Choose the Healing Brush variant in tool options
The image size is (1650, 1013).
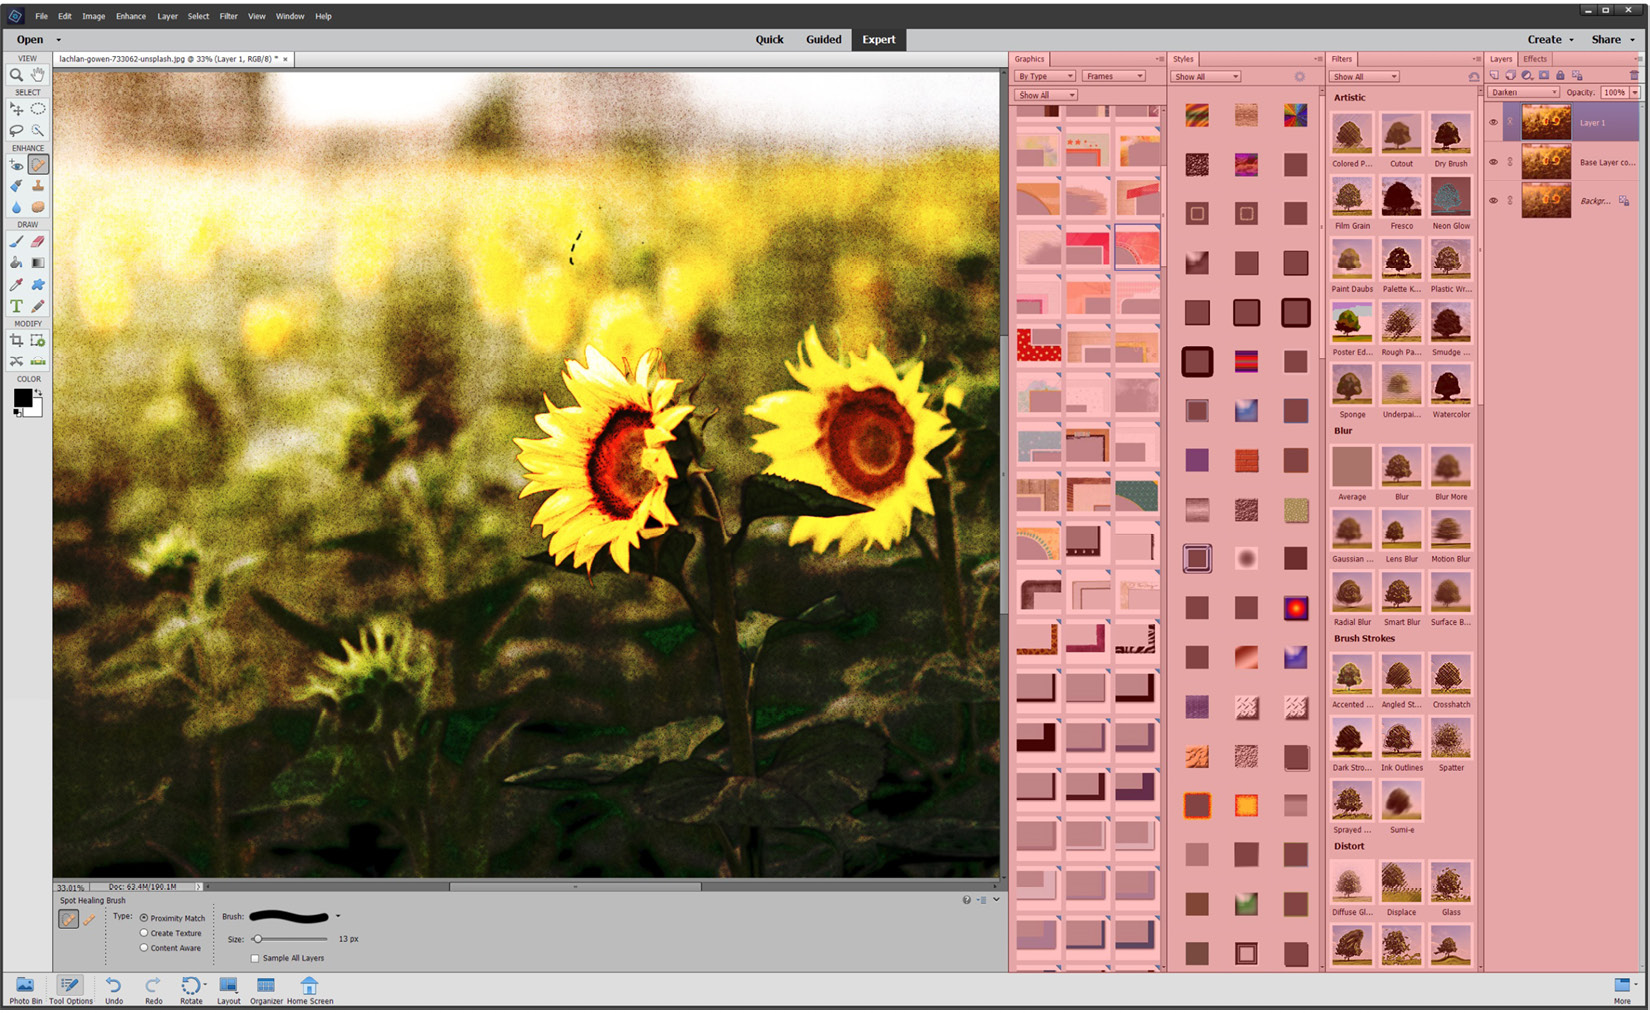point(89,920)
